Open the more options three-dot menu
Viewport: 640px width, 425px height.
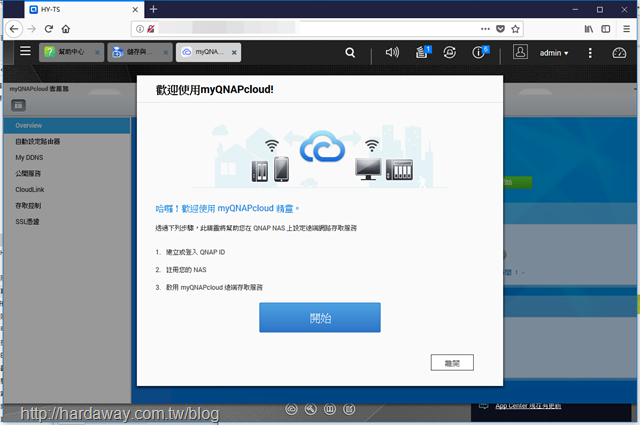pyautogui.click(x=590, y=53)
